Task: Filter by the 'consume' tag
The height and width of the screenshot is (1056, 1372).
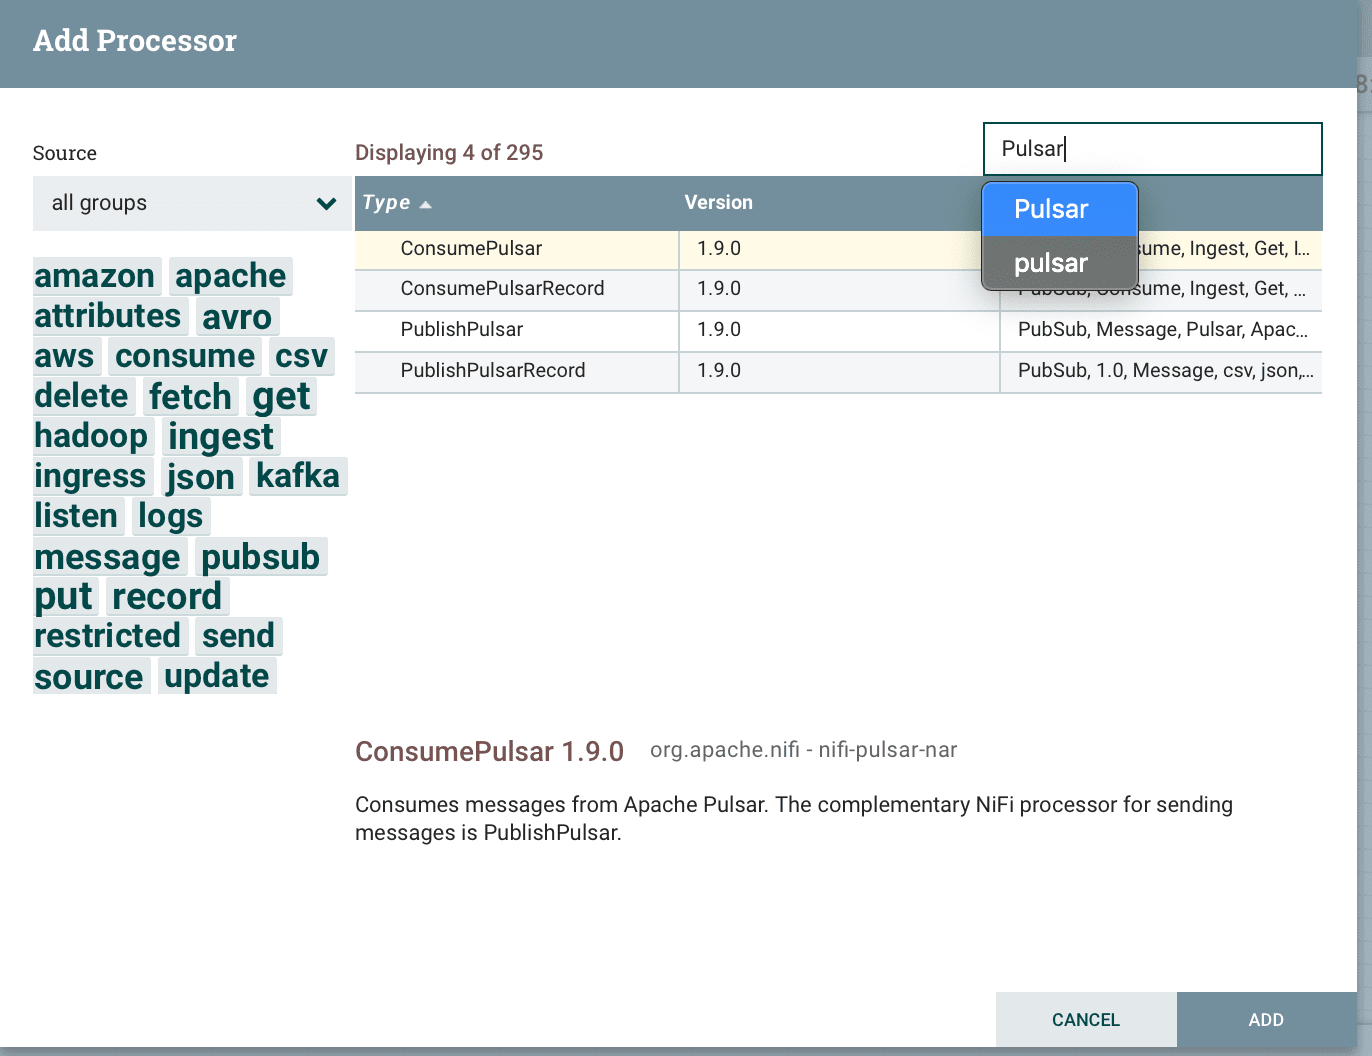Action: coord(185,356)
